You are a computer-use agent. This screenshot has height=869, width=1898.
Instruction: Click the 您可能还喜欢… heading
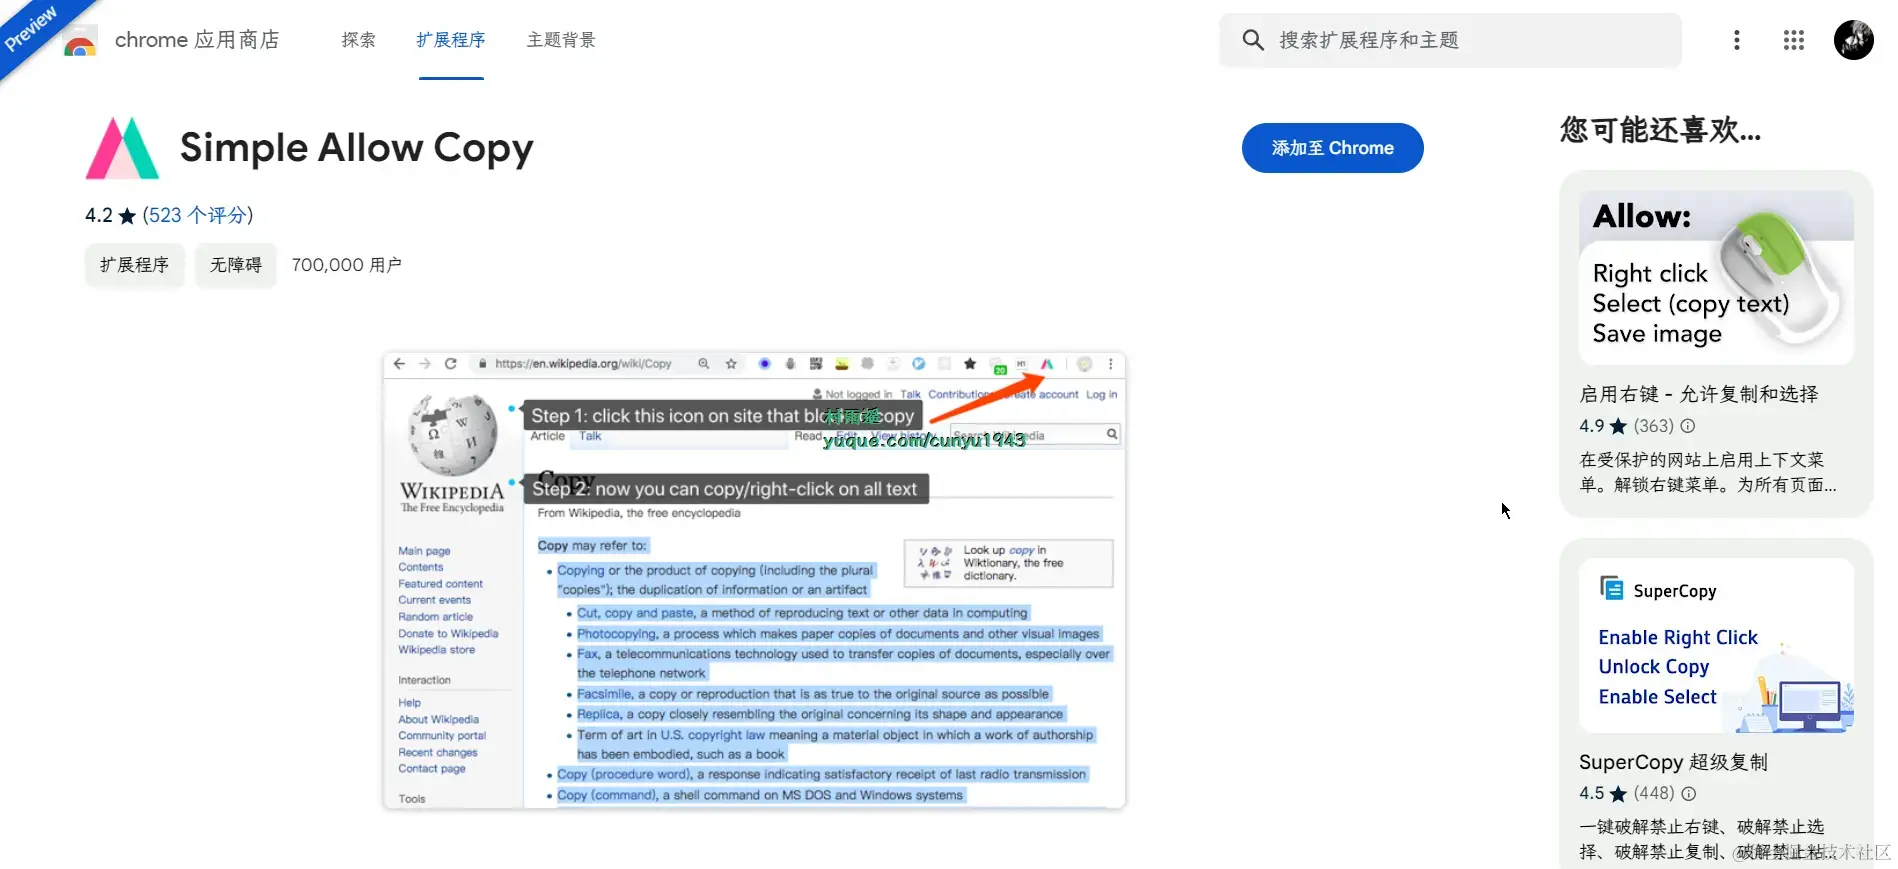pyautogui.click(x=1660, y=130)
